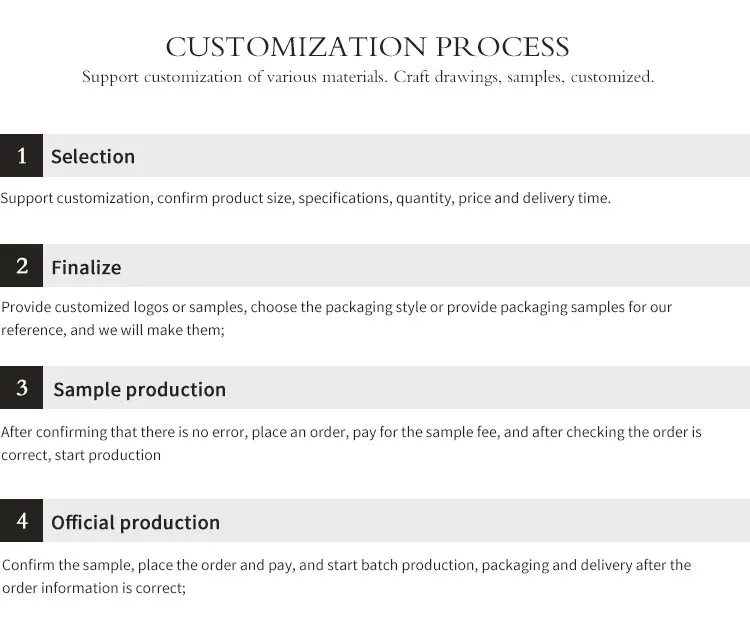Click the black number 1 badge
Viewport: 750px width, 642px height.
[x=22, y=155]
